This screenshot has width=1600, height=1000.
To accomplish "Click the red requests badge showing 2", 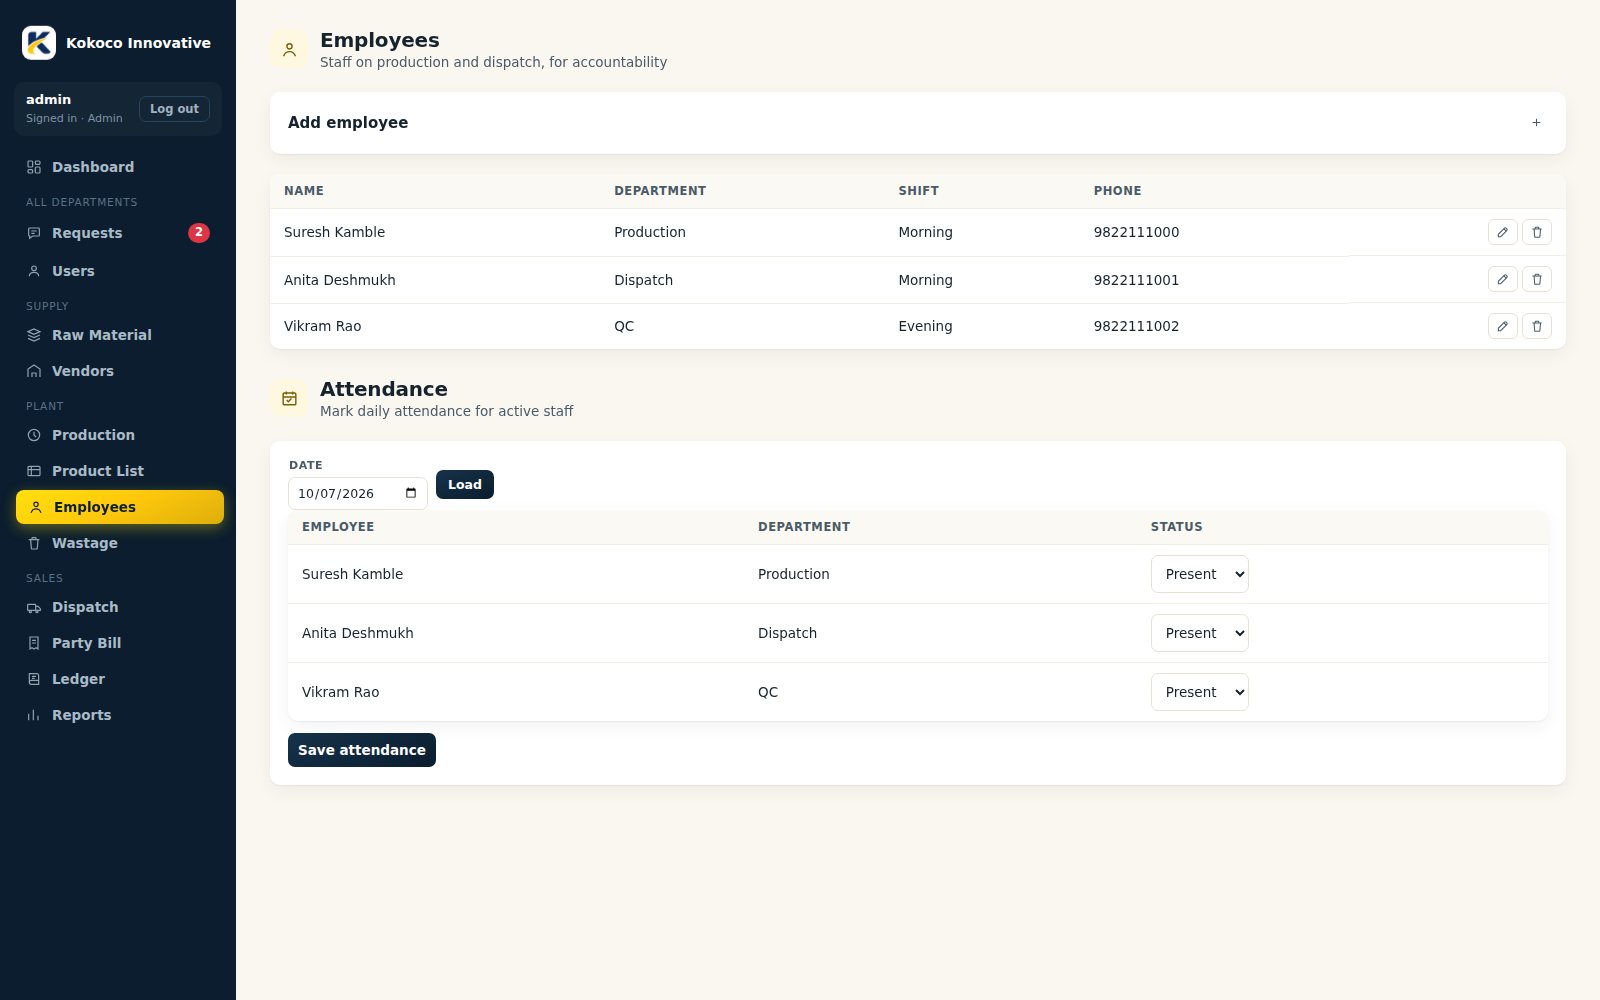I will [199, 232].
